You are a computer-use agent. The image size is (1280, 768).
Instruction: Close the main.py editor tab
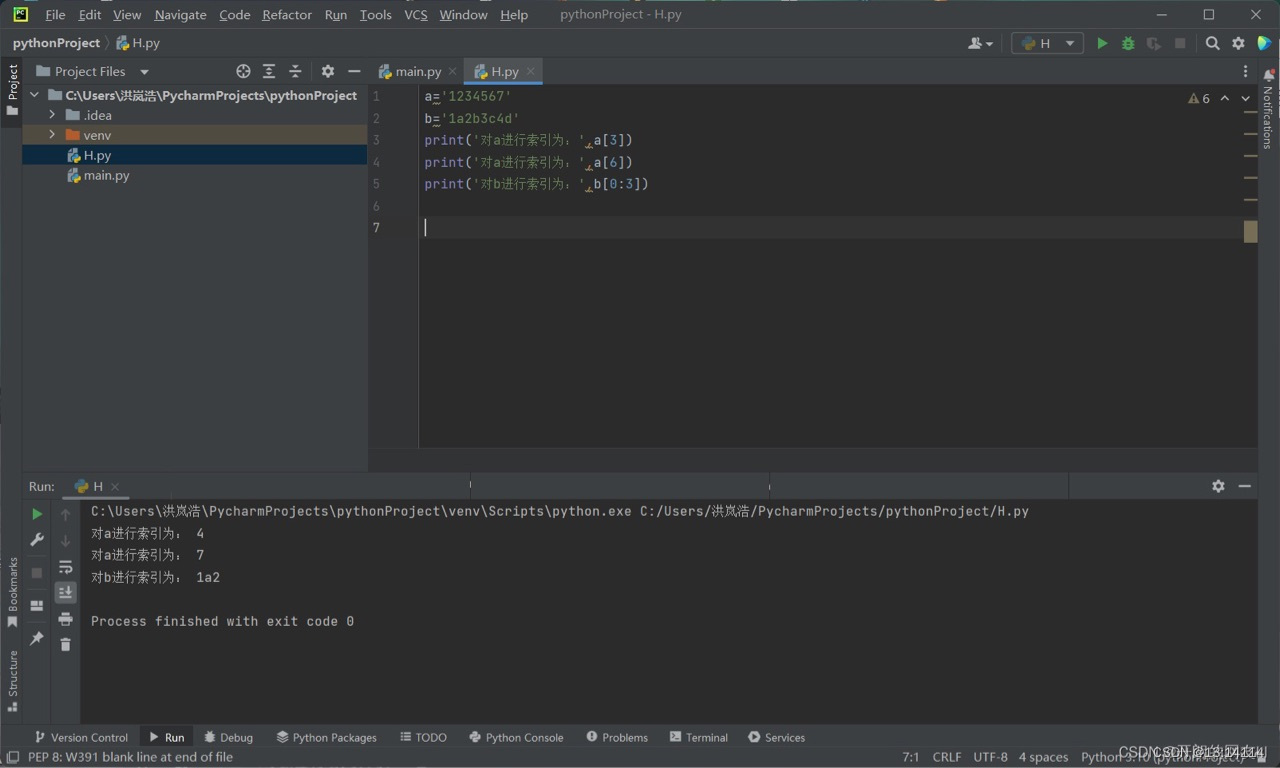click(x=452, y=71)
